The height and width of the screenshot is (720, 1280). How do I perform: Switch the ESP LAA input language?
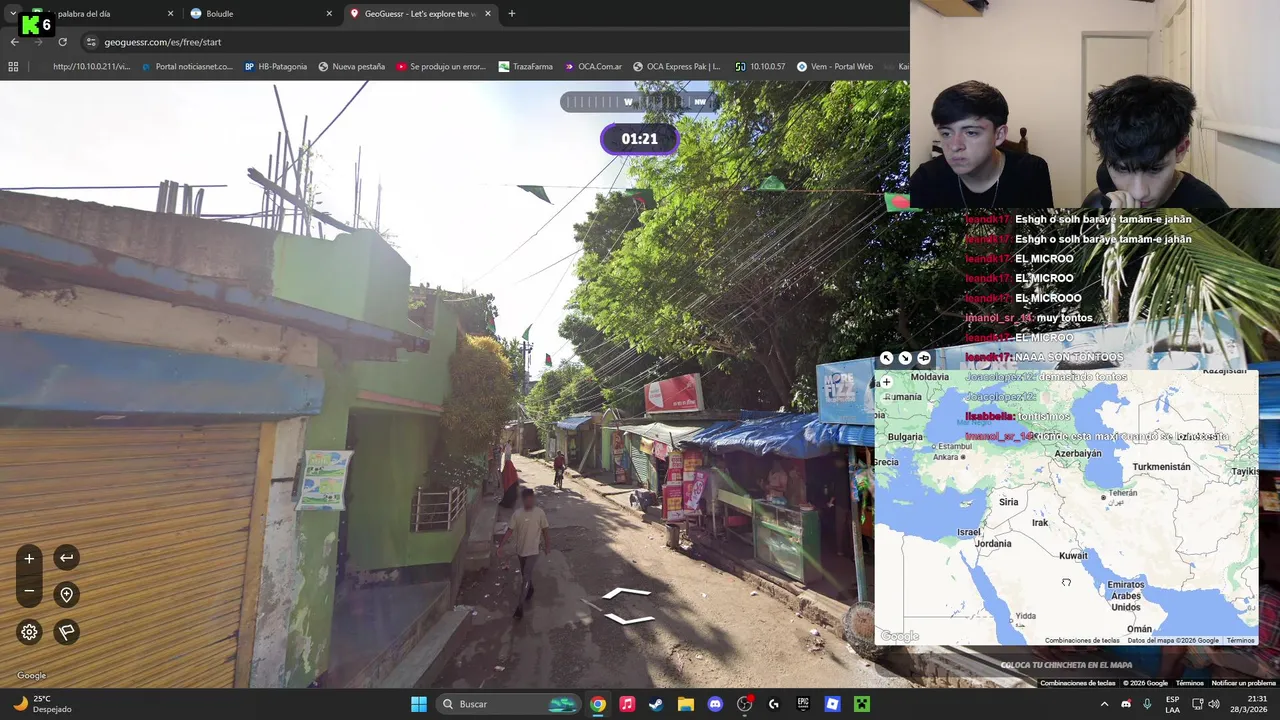pos(1172,704)
